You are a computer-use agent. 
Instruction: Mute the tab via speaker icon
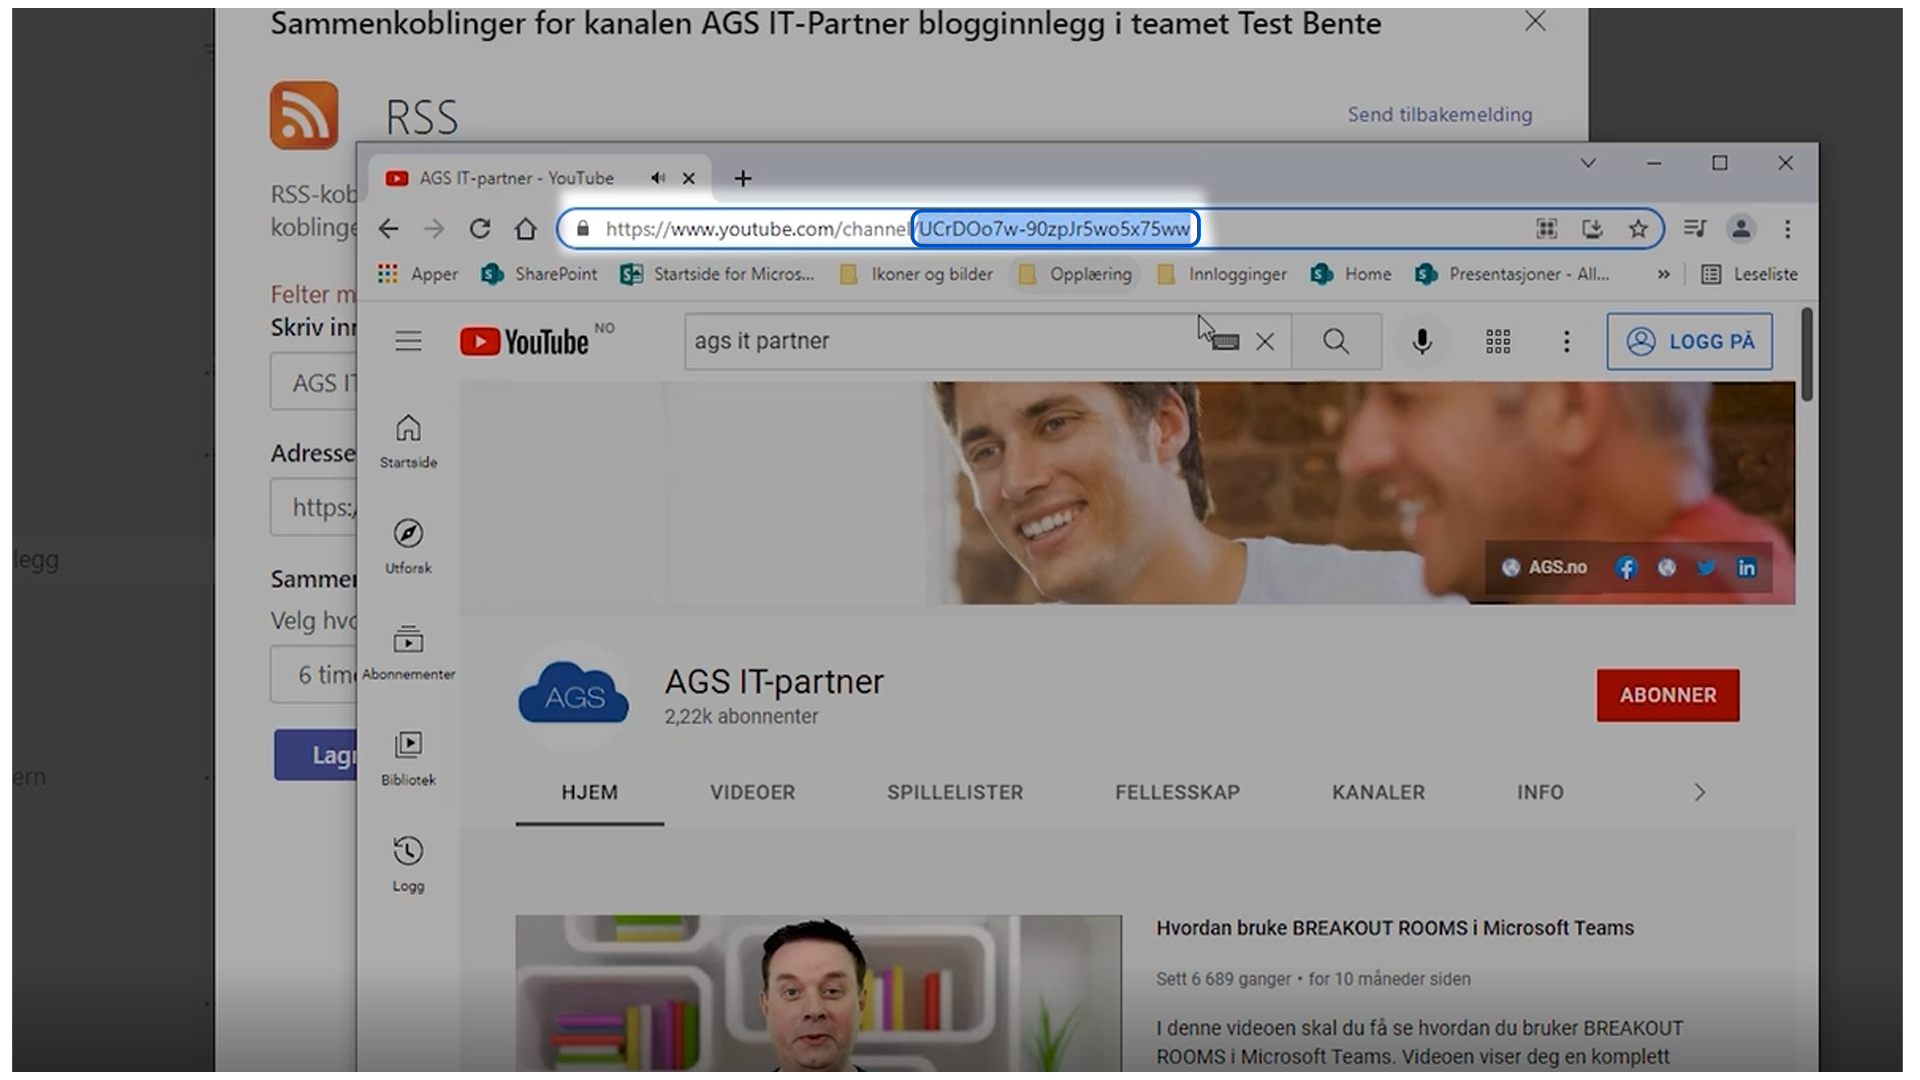(657, 178)
